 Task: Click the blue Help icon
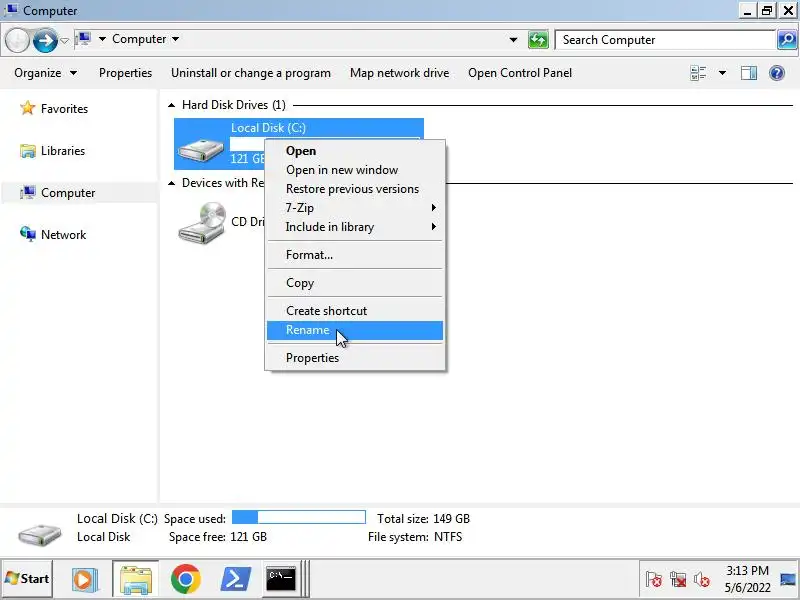(777, 73)
